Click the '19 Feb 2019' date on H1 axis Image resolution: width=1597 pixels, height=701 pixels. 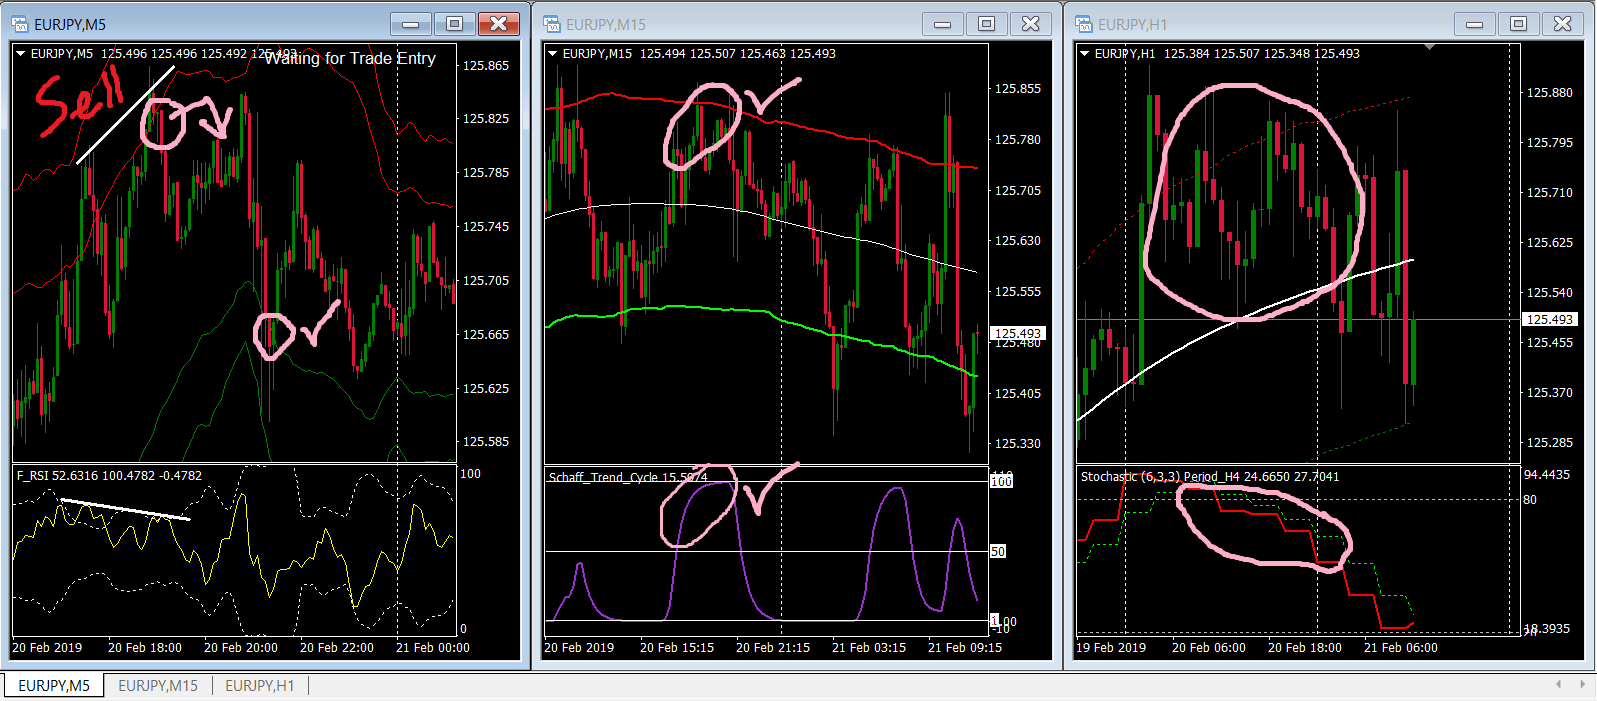[1111, 648]
